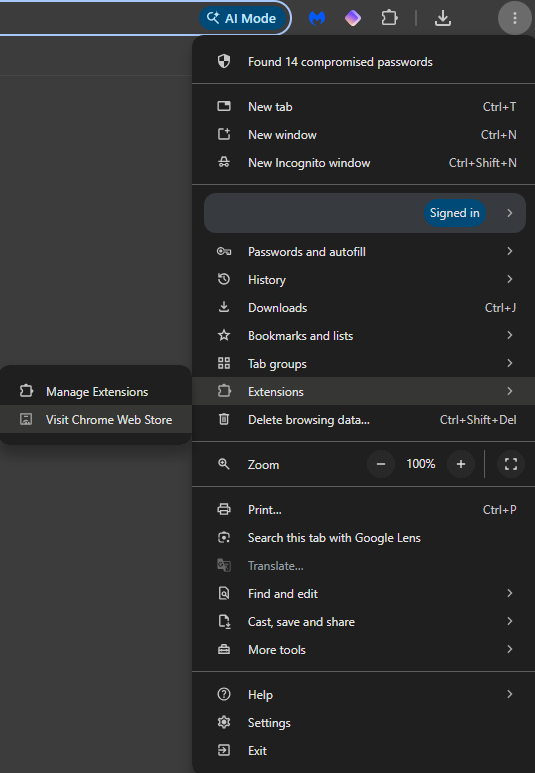
Task: Click the Chrome Web Store icon
Action: (x=26, y=419)
